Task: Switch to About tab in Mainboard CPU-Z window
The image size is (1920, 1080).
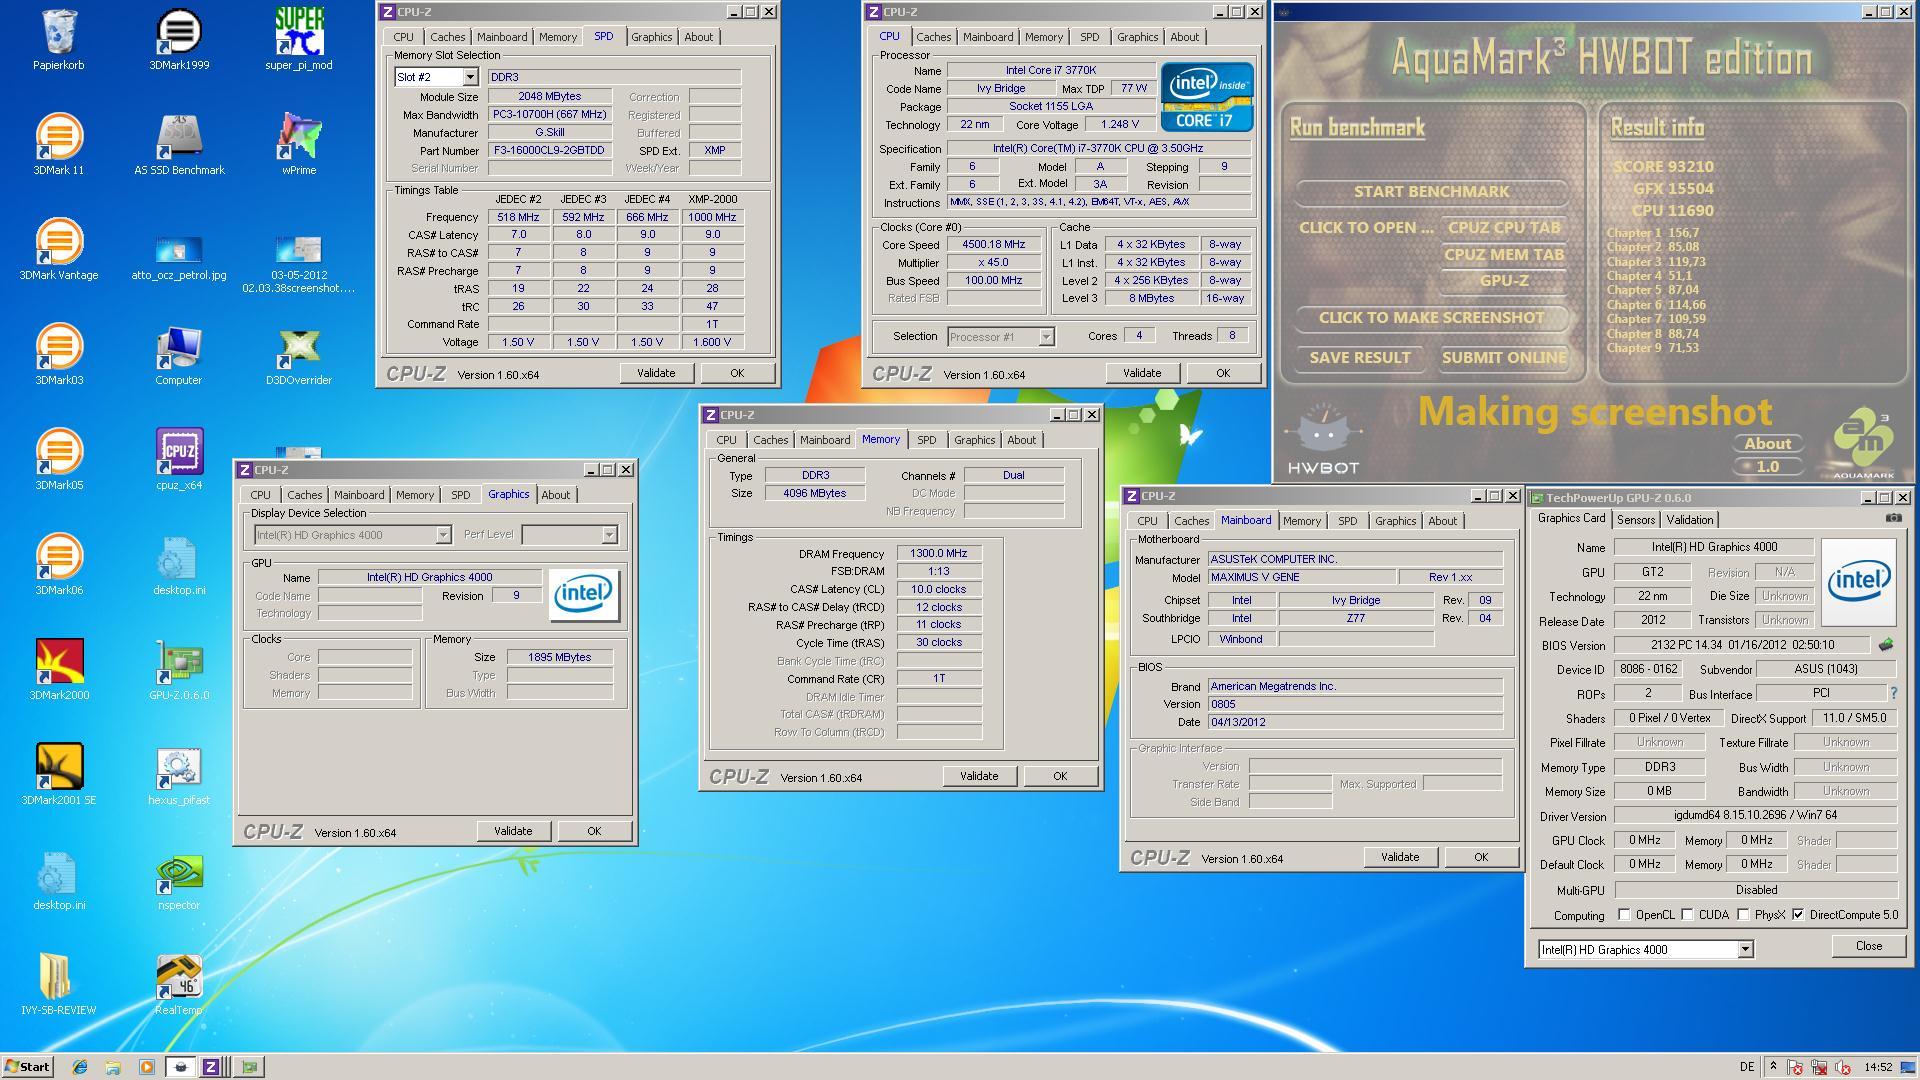Action: pyautogui.click(x=1442, y=521)
